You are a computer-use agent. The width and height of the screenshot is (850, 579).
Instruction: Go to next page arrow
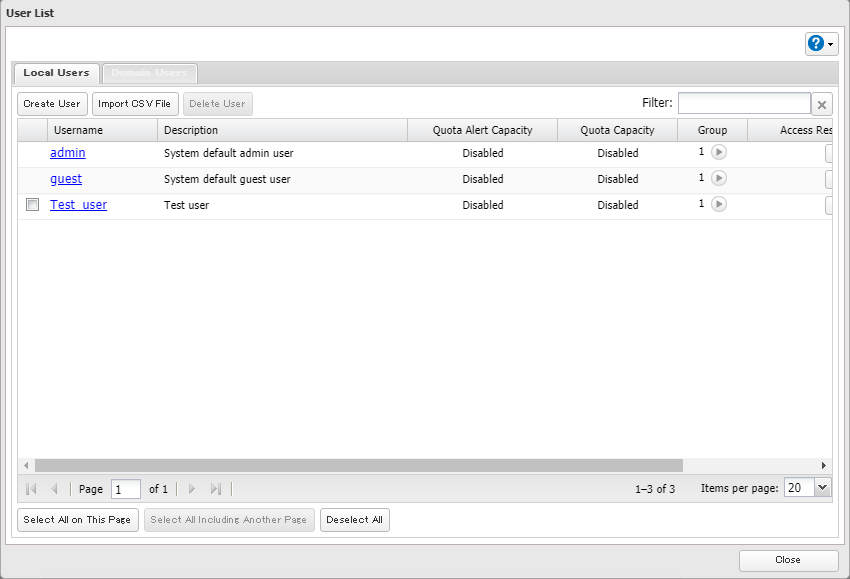click(x=192, y=489)
